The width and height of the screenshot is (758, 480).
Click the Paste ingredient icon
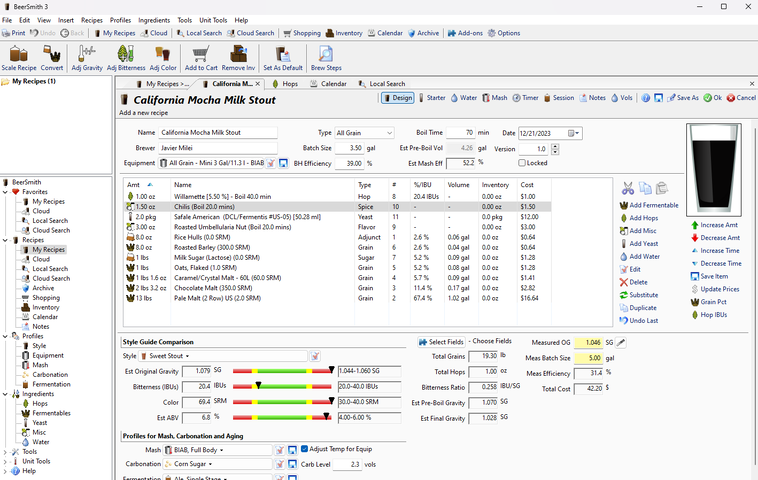[662, 188]
